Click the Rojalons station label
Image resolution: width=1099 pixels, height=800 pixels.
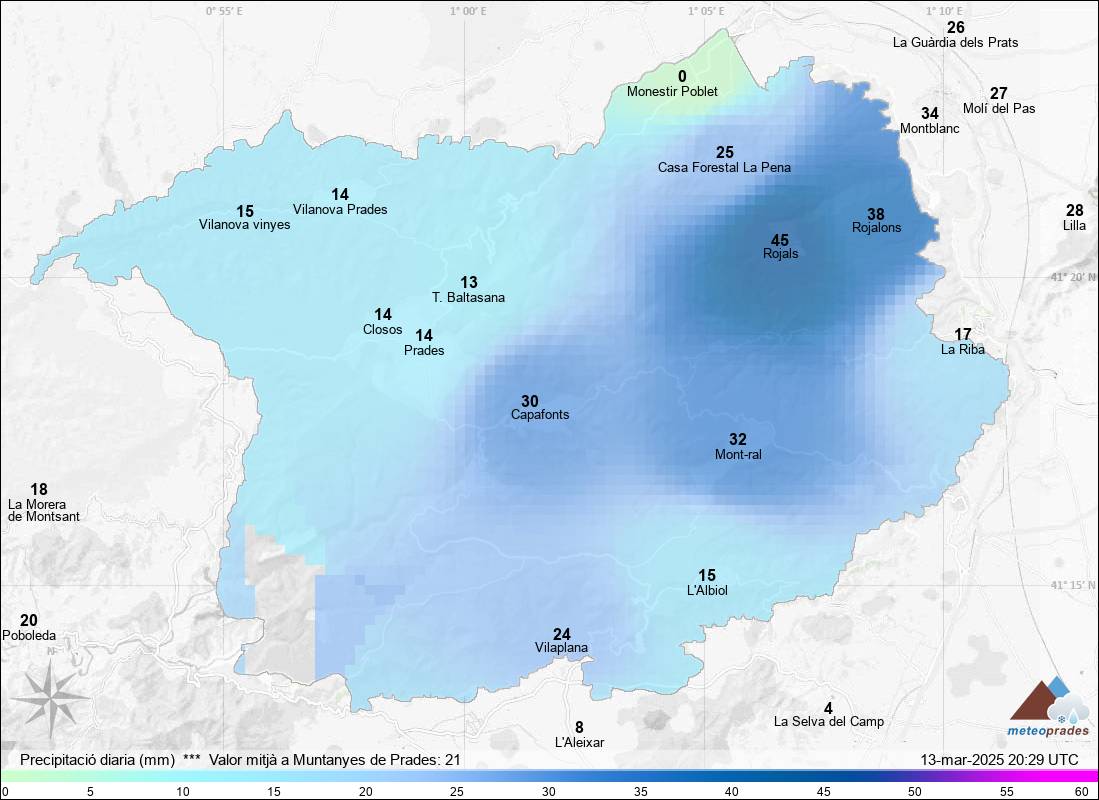(876, 228)
